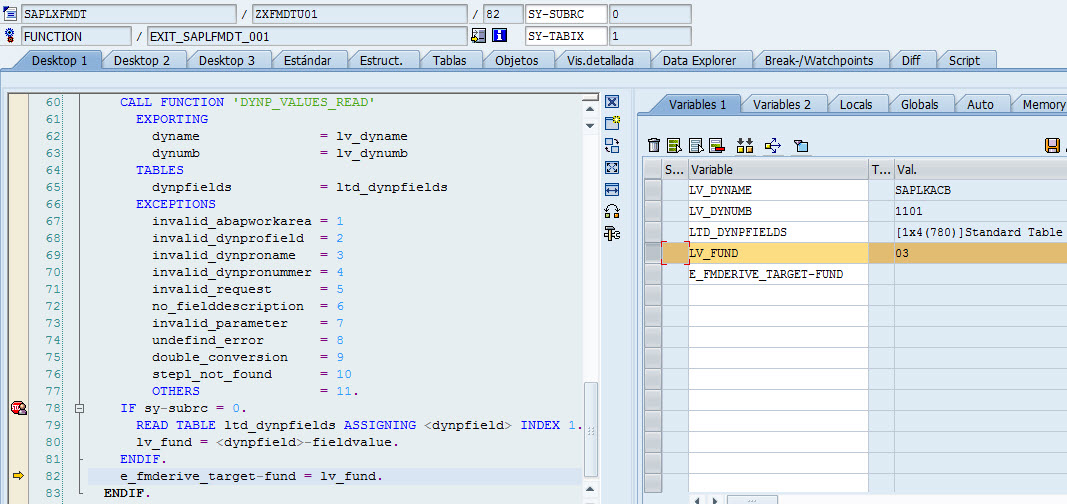Click the icon with arrows over yellow squares
The height and width of the screenshot is (504, 1067).
[744, 145]
